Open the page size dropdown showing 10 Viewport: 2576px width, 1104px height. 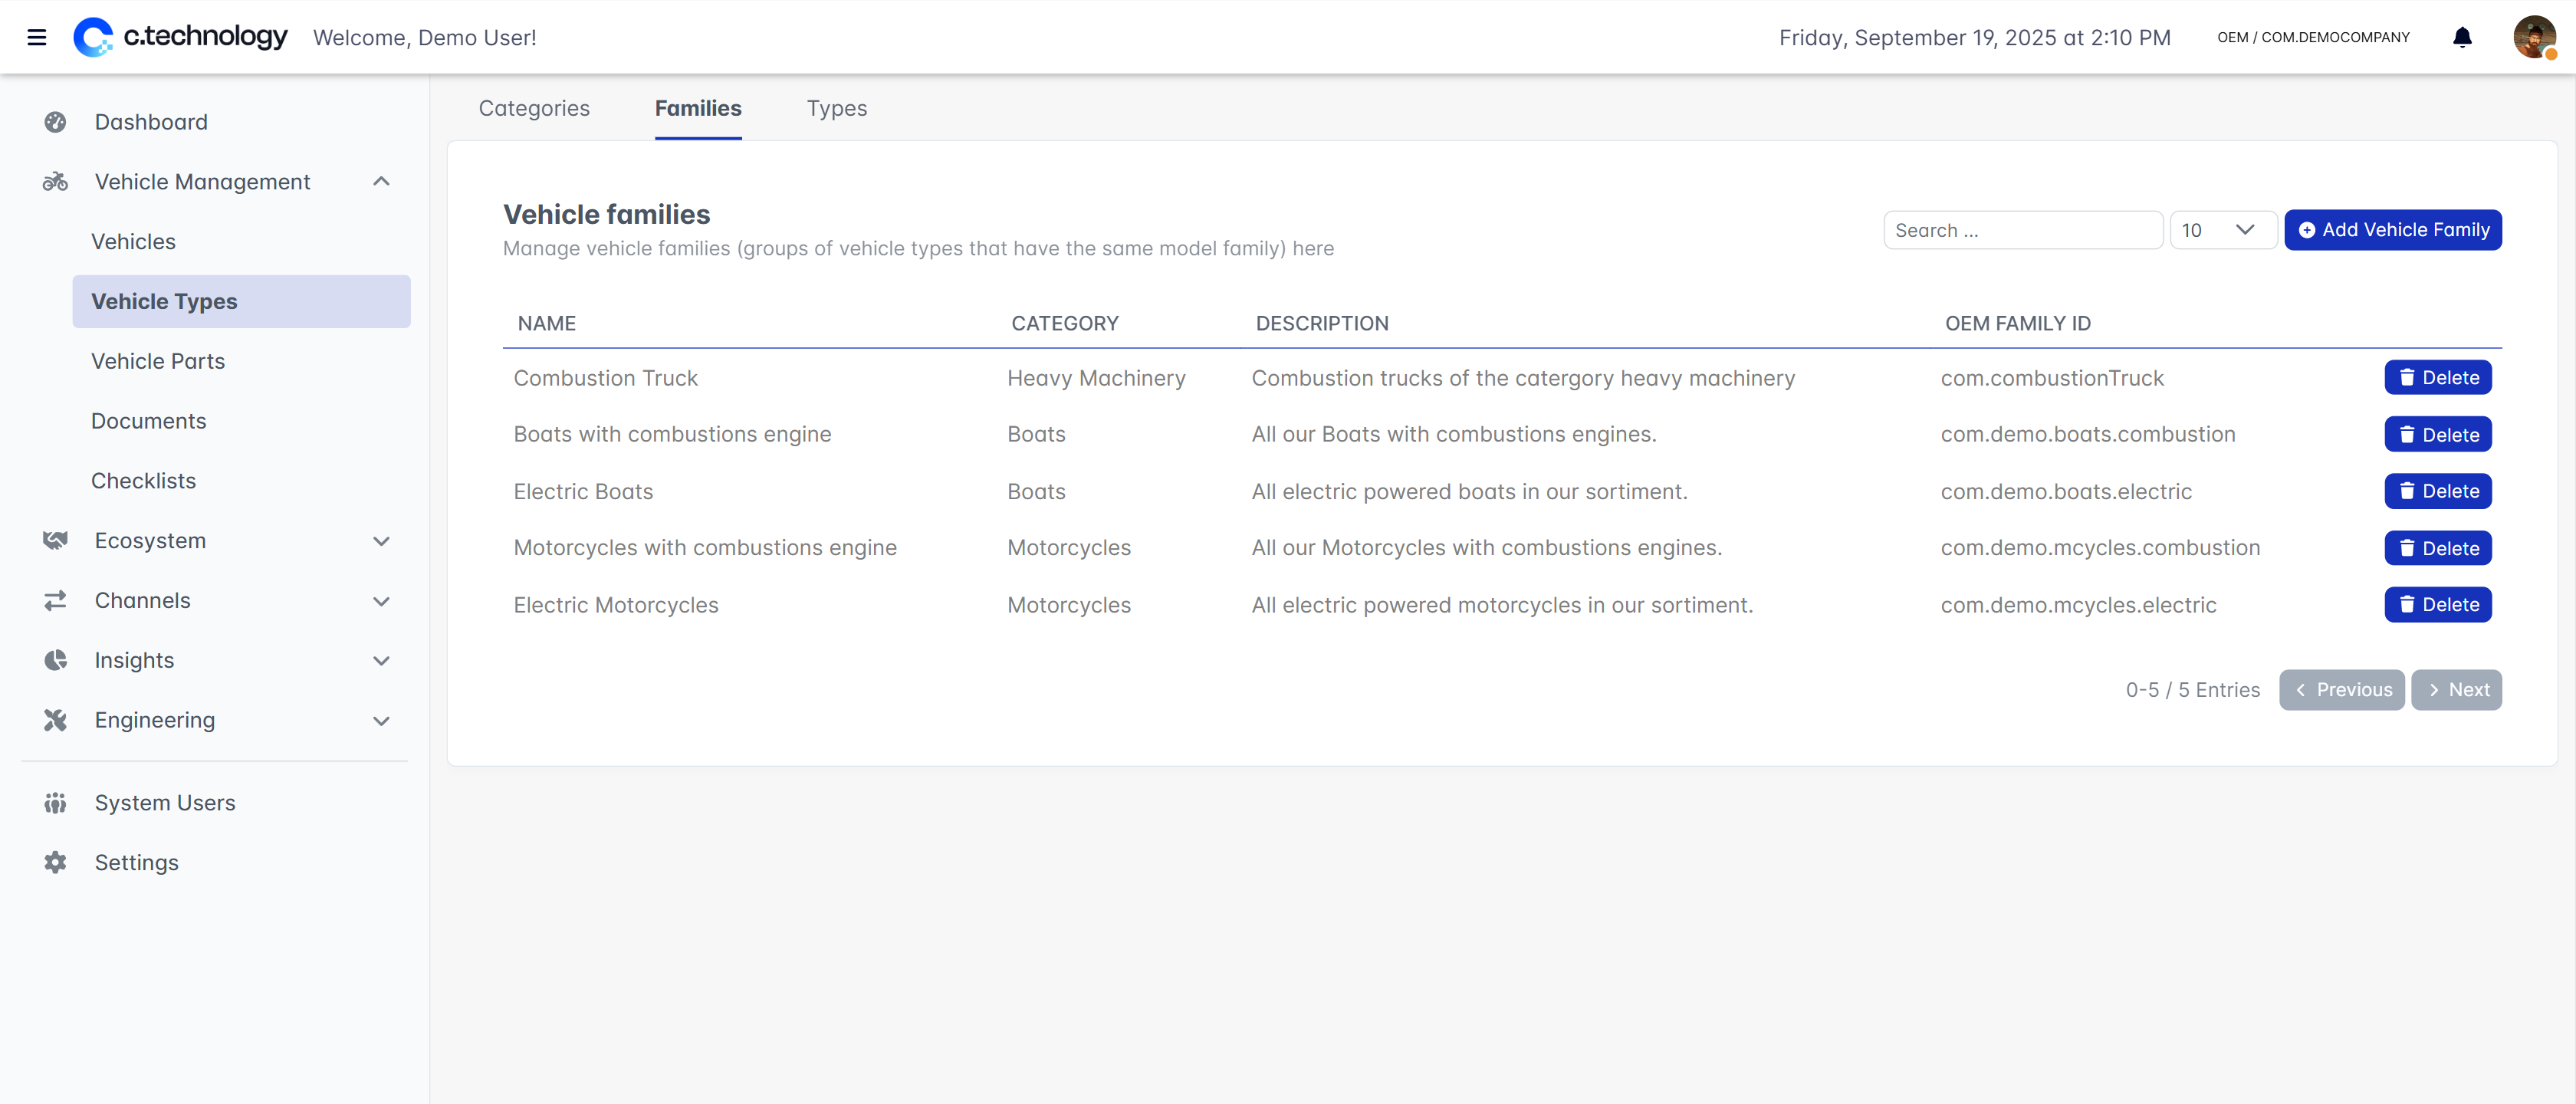pyautogui.click(x=2222, y=230)
